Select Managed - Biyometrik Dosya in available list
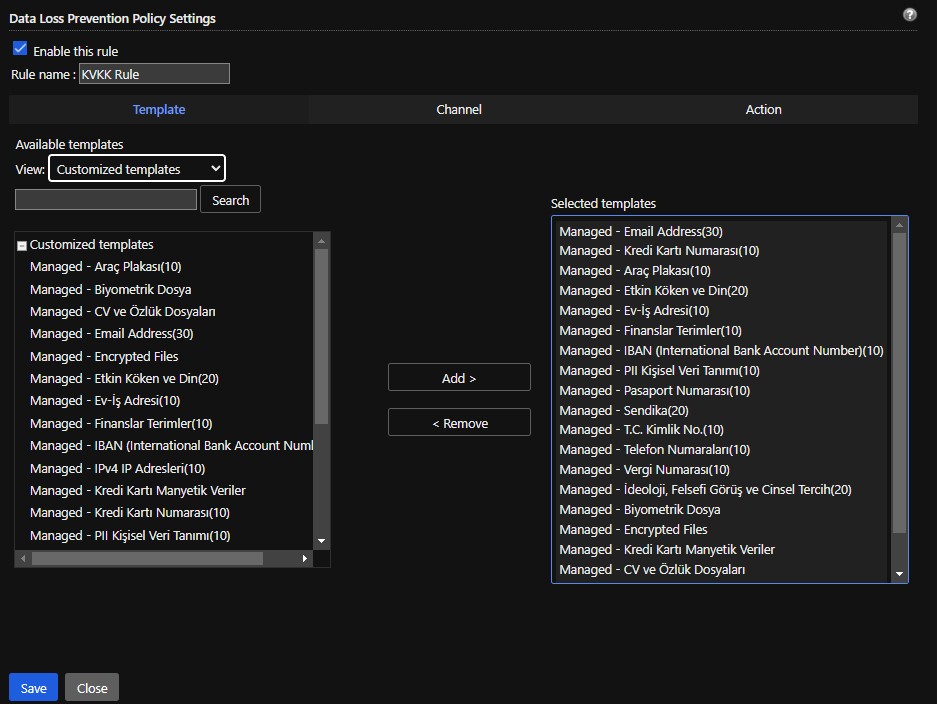 tap(110, 289)
